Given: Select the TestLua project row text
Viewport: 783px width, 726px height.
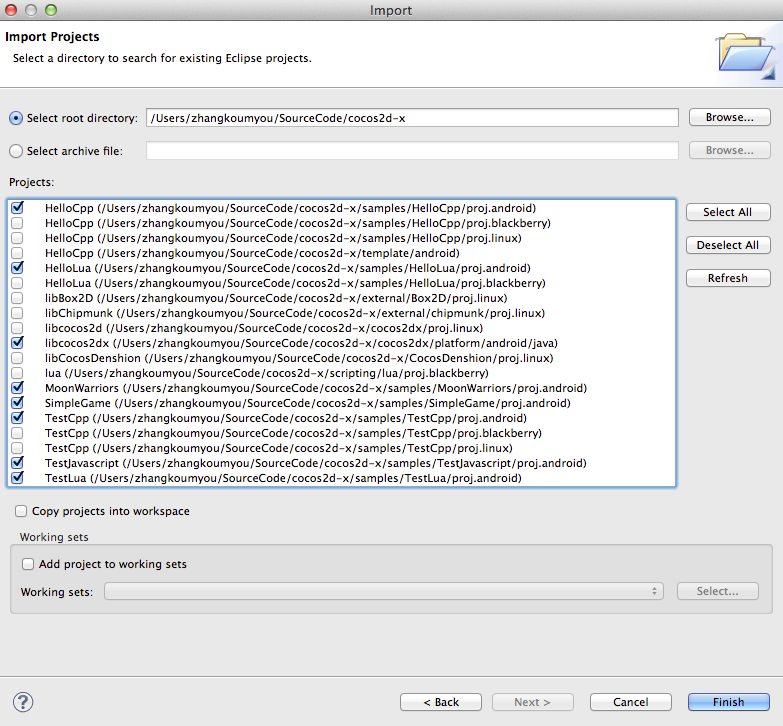Looking at the screenshot, I should coord(283,478).
